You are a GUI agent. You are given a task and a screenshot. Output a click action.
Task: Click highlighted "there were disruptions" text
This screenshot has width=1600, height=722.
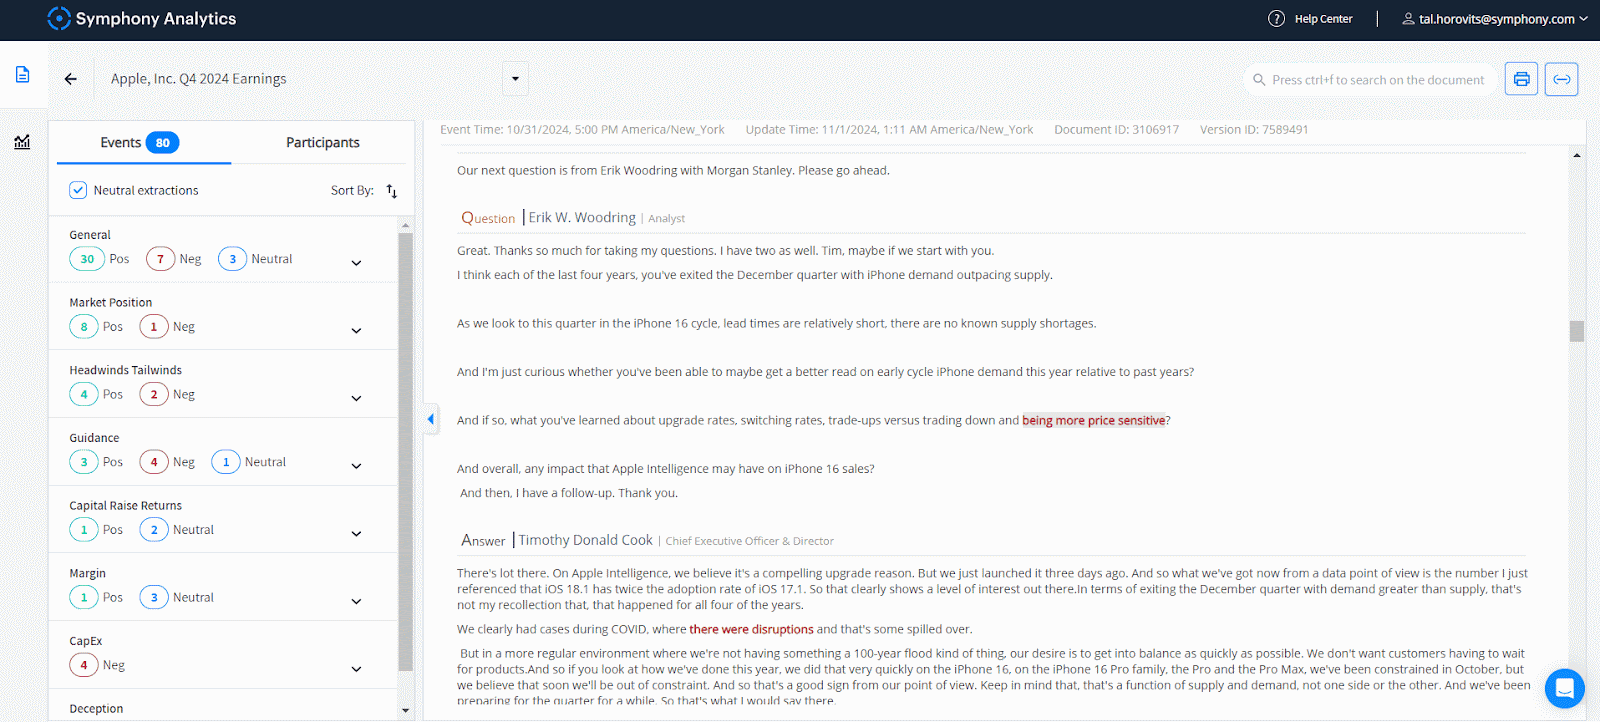coord(751,630)
